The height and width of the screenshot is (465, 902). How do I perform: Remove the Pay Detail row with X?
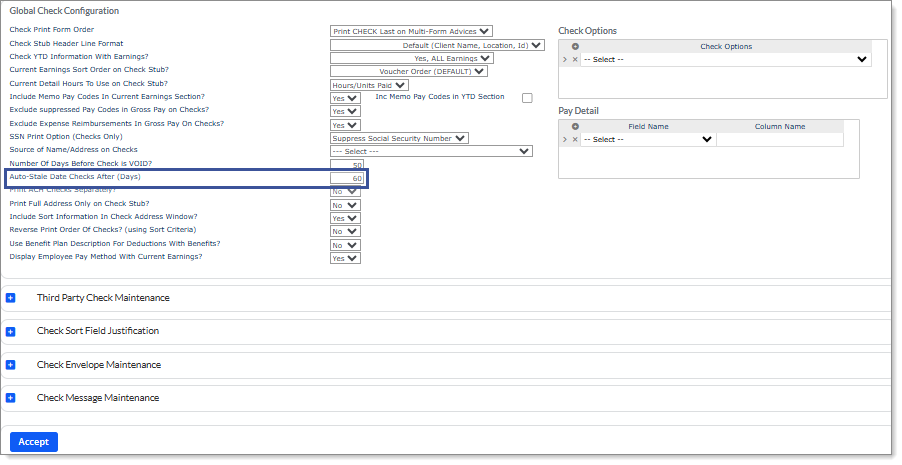pyautogui.click(x=575, y=140)
